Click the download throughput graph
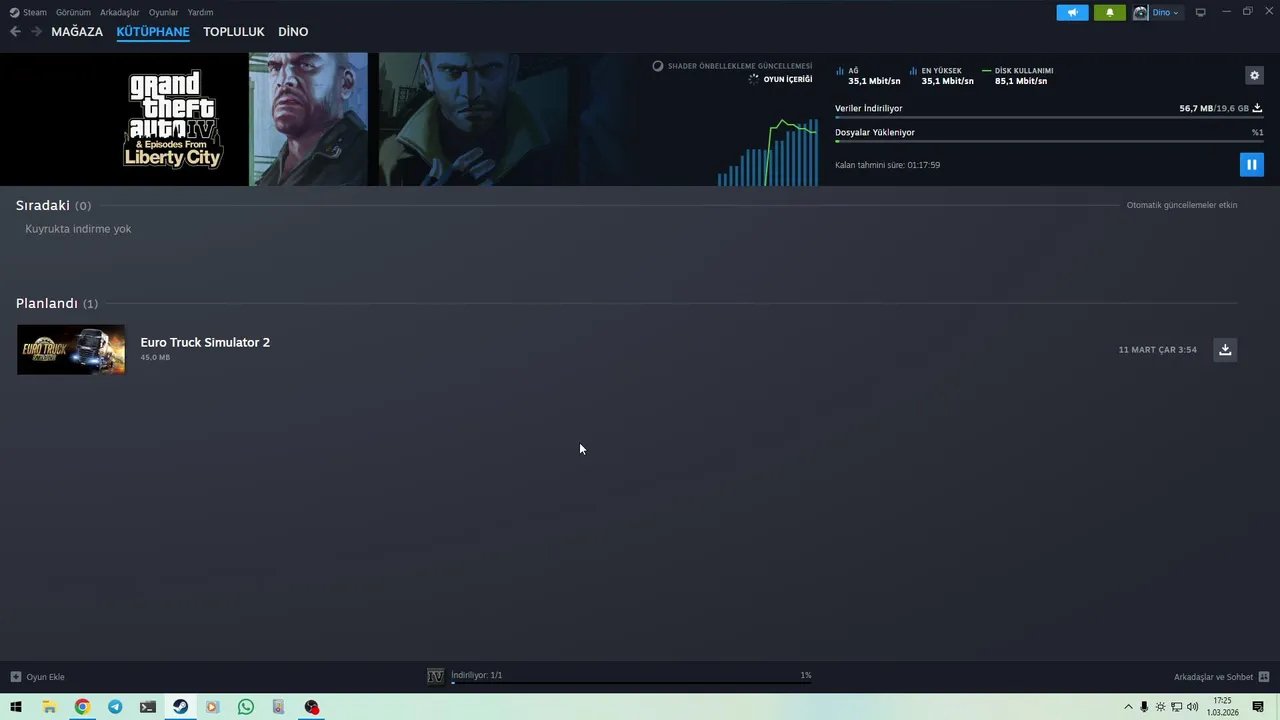This screenshot has width=1280, height=720. tap(768, 150)
